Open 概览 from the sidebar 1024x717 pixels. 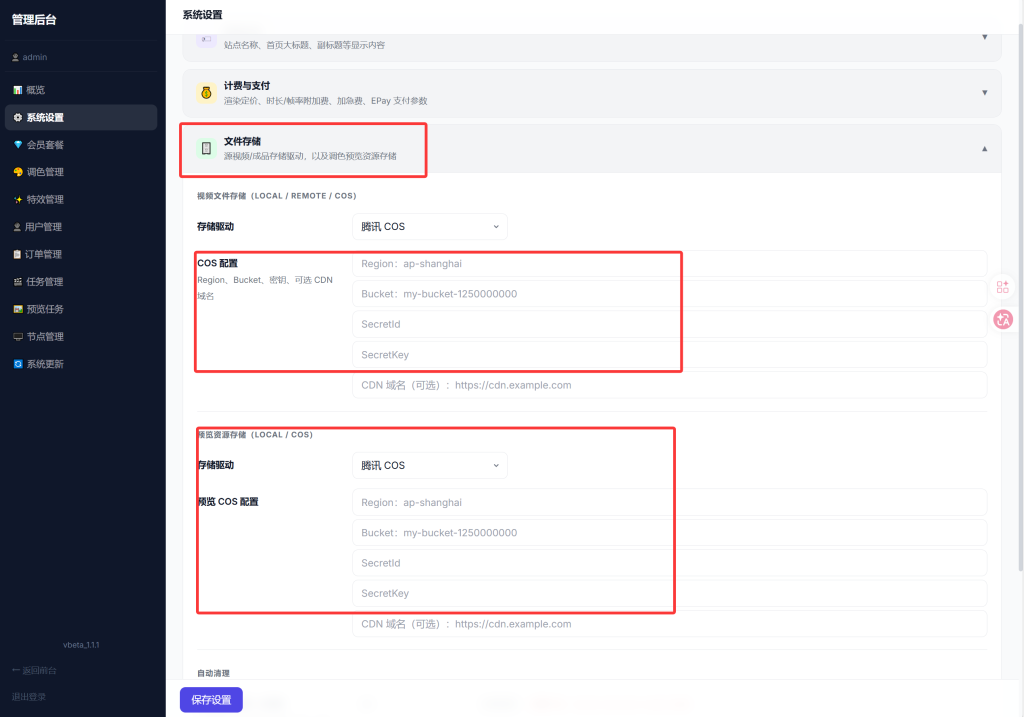[x=36, y=90]
